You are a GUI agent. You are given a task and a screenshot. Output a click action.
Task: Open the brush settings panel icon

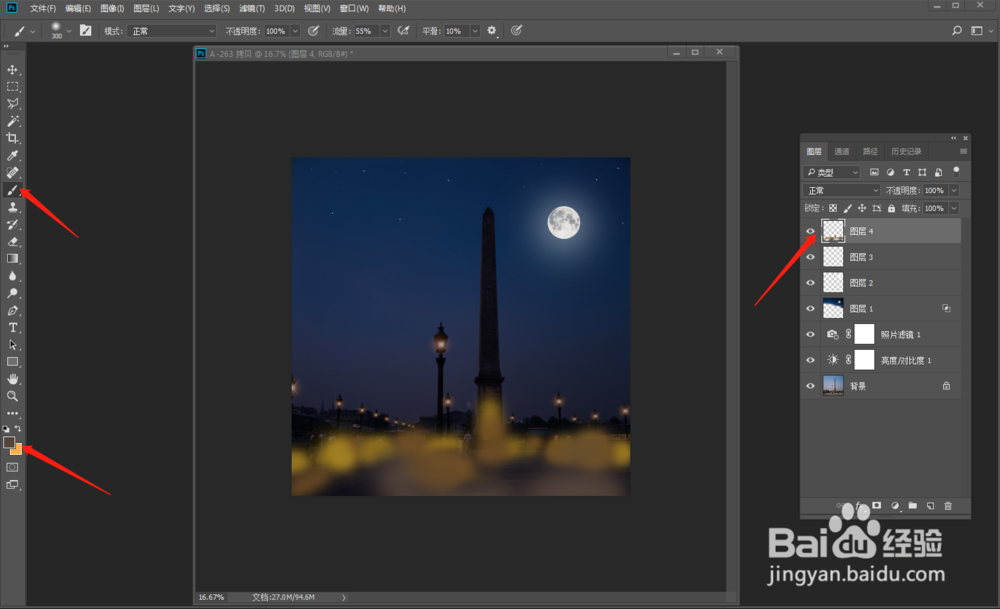[85, 31]
